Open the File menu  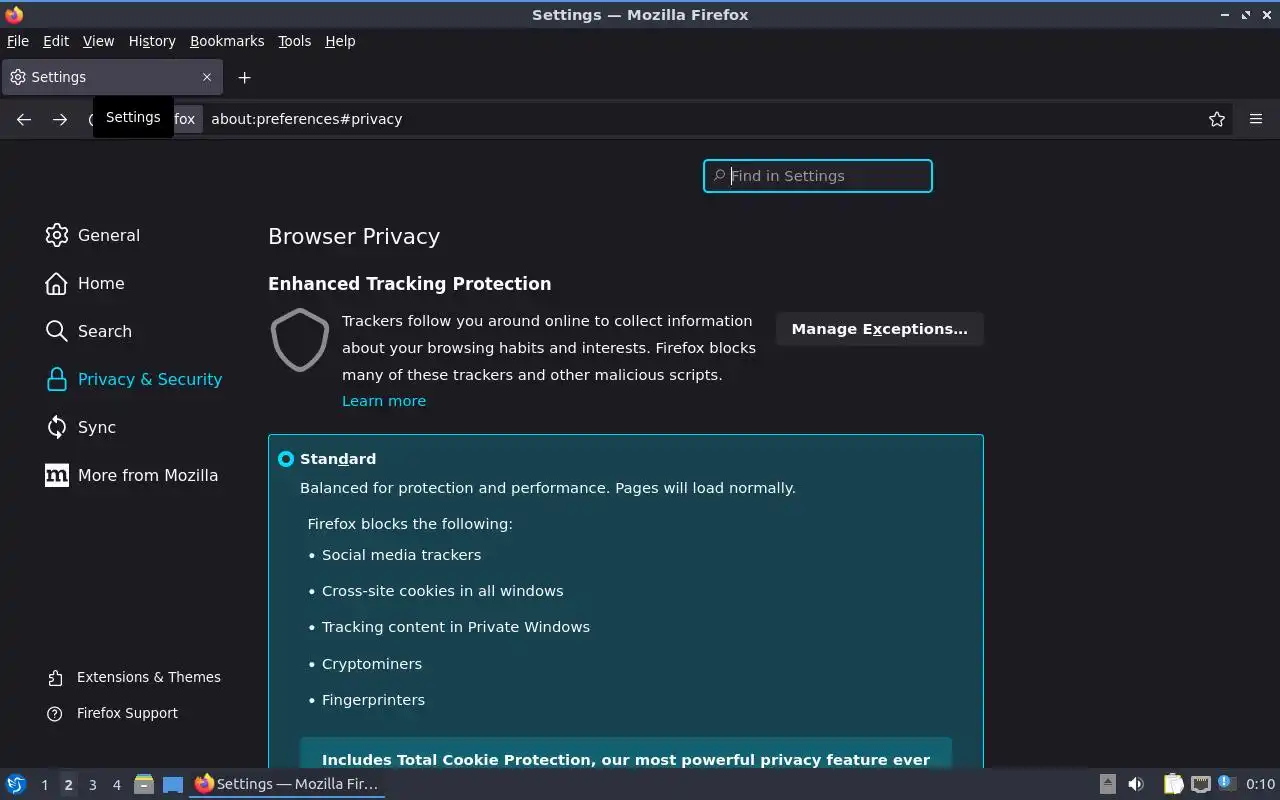(x=18, y=41)
